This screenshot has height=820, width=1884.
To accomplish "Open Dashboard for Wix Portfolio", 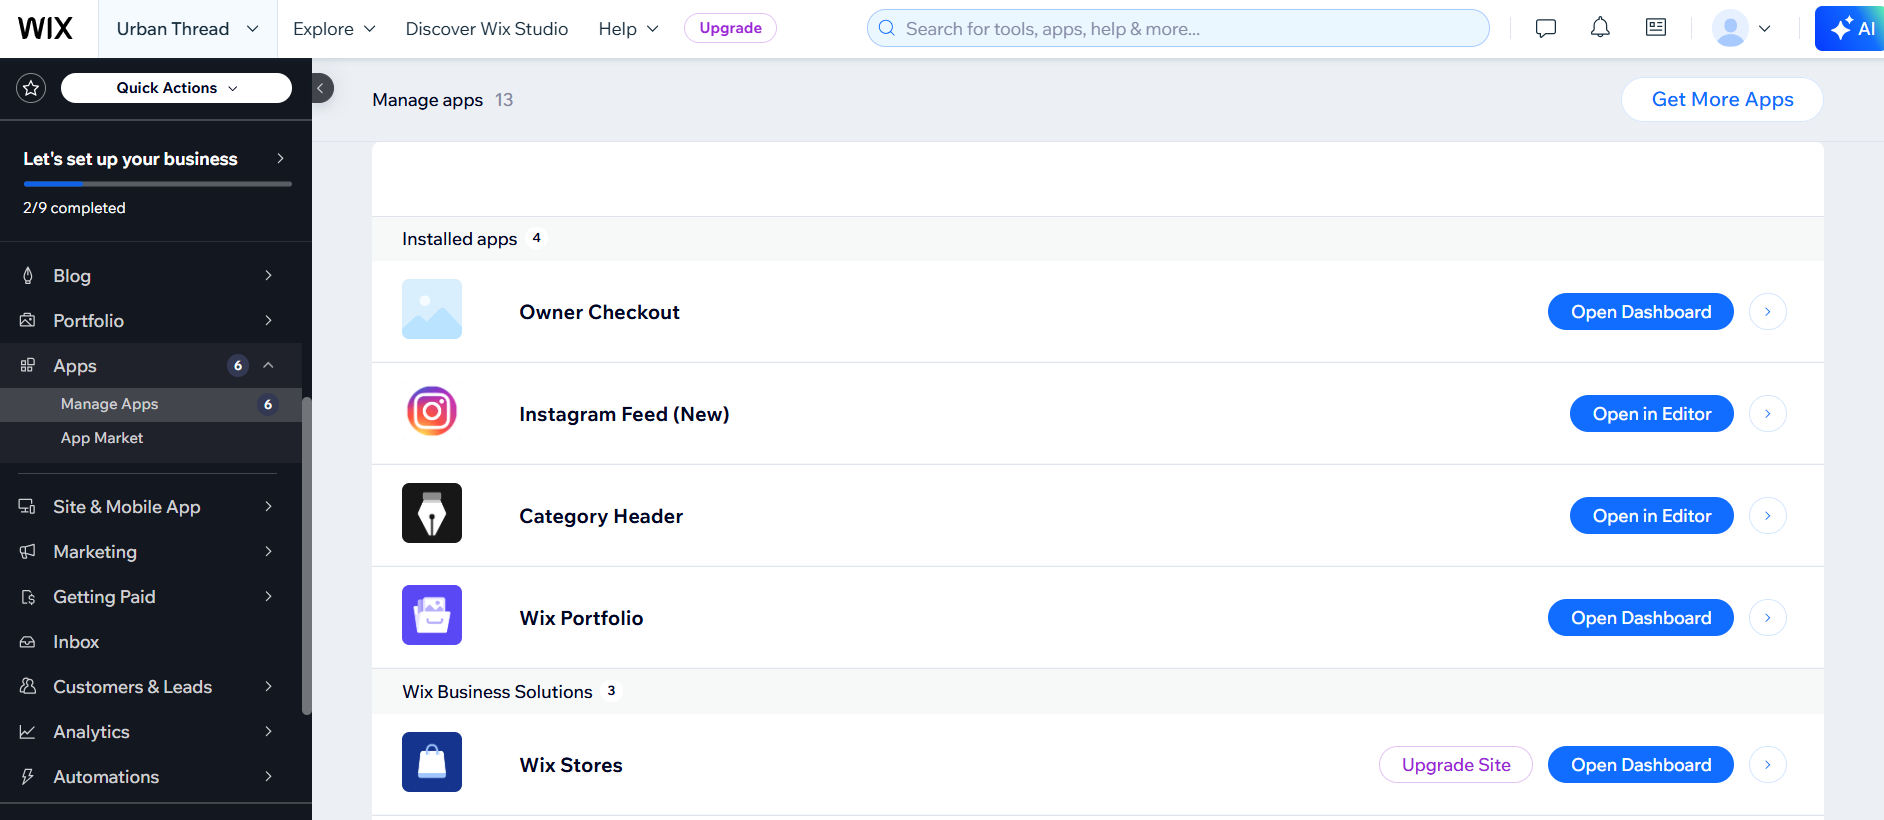I will [1641, 618].
